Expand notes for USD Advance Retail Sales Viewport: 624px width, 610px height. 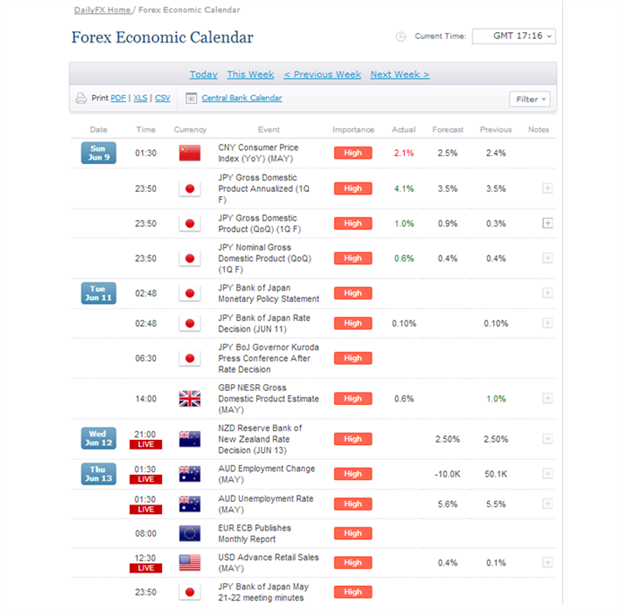click(548, 563)
